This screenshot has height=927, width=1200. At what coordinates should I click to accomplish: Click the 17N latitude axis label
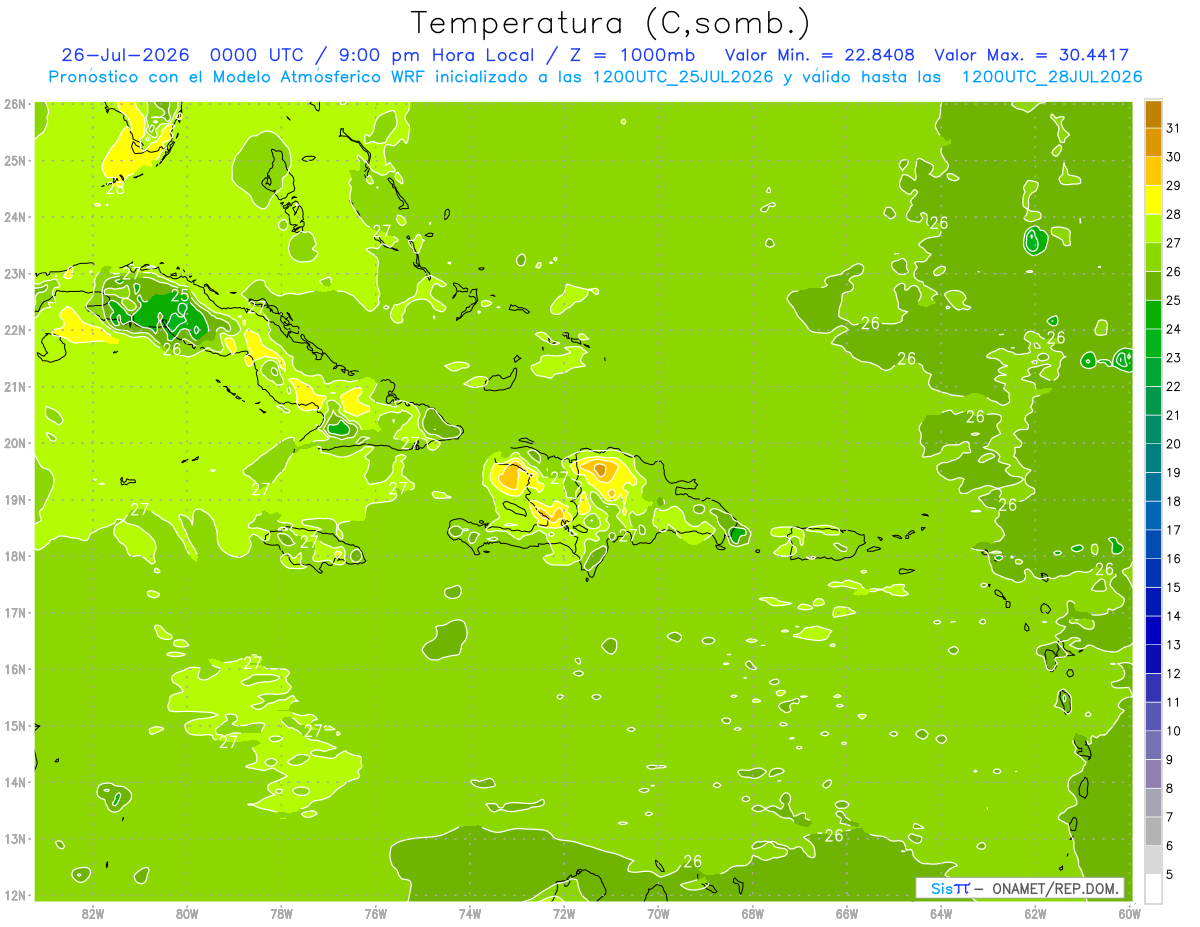[15, 612]
